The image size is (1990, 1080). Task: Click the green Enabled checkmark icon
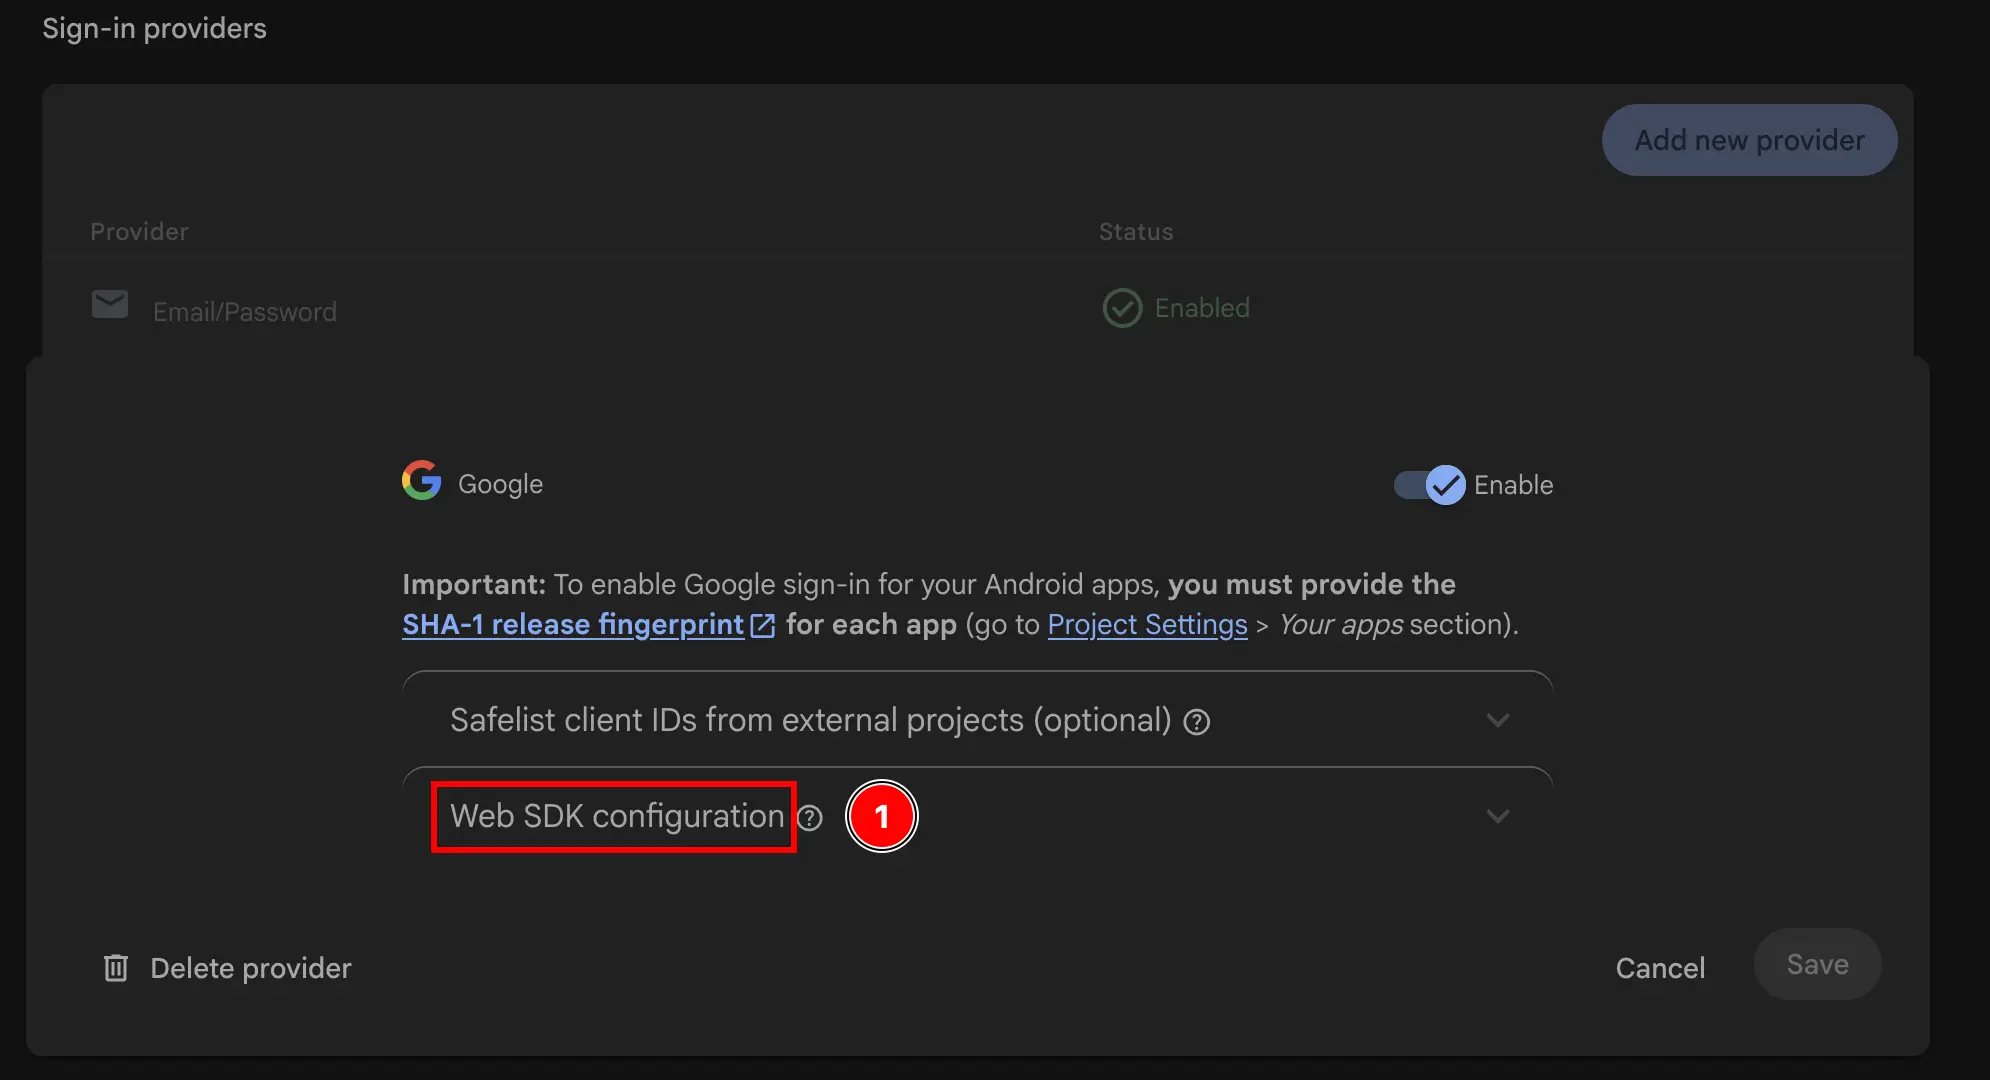click(1122, 308)
